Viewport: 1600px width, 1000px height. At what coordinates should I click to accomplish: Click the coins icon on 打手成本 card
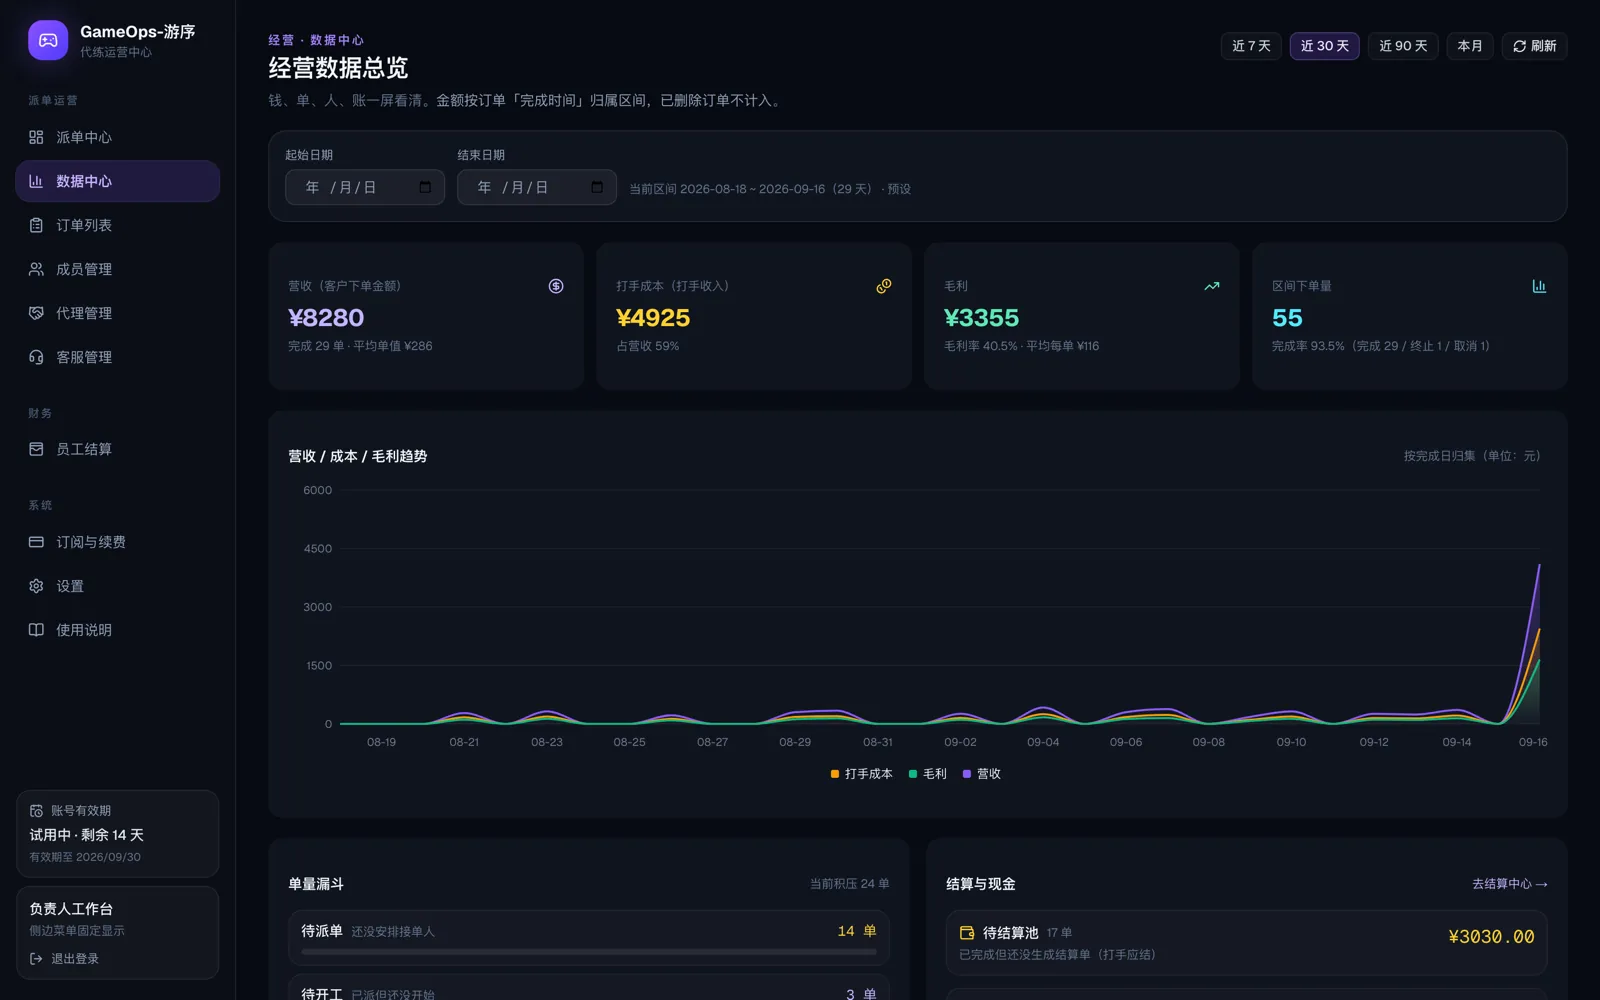tap(884, 286)
